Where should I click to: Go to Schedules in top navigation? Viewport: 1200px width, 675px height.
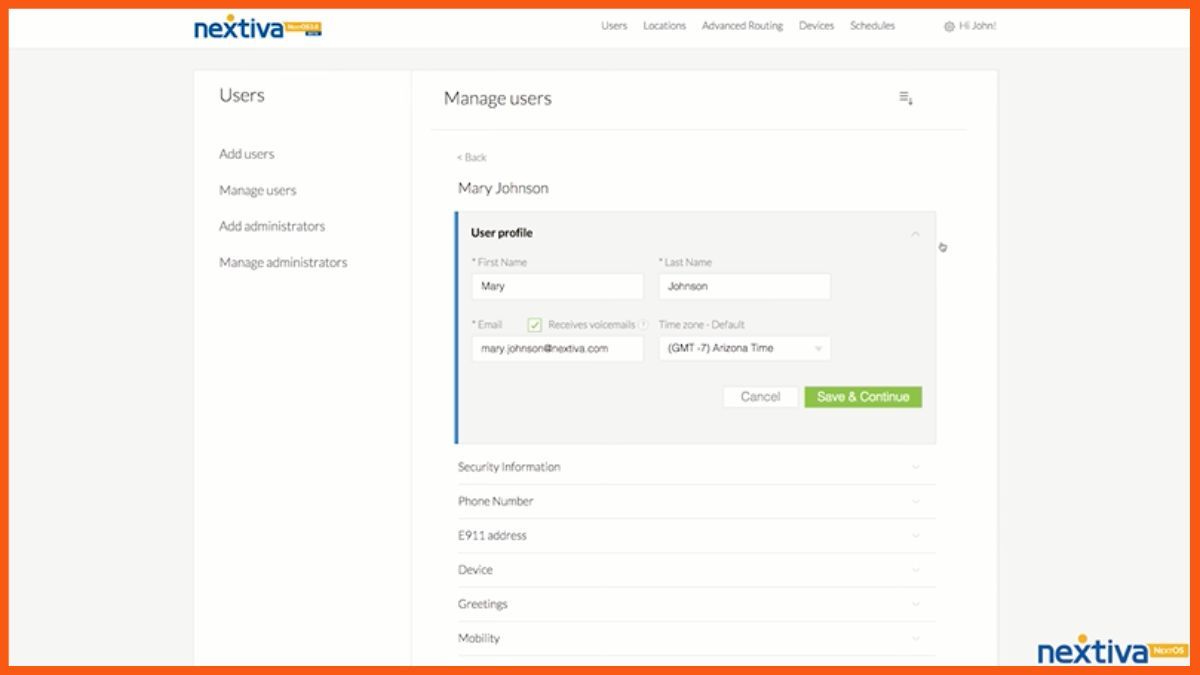(872, 26)
